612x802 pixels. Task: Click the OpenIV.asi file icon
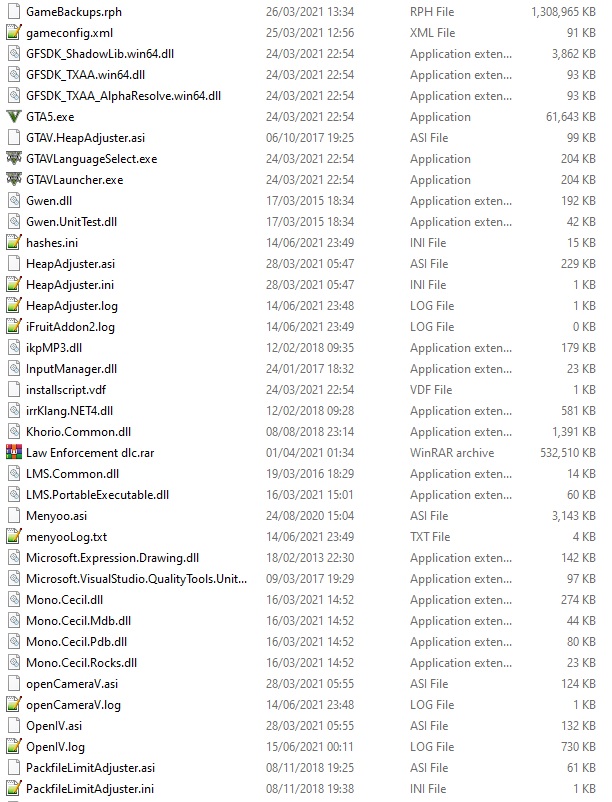coord(14,726)
